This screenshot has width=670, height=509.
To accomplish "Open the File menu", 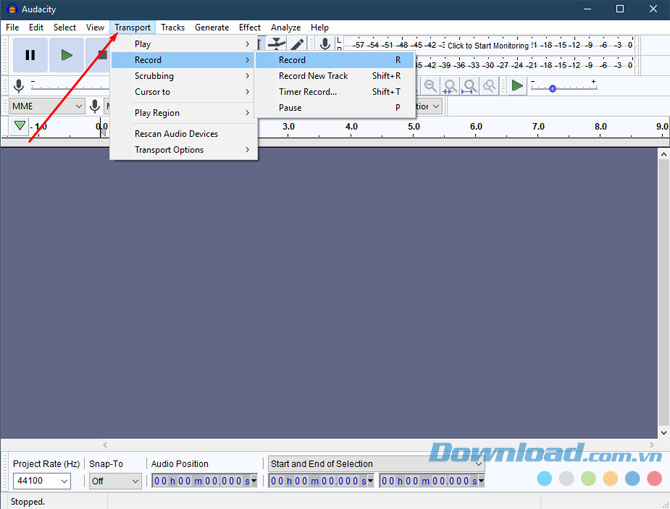I will click(x=12, y=27).
